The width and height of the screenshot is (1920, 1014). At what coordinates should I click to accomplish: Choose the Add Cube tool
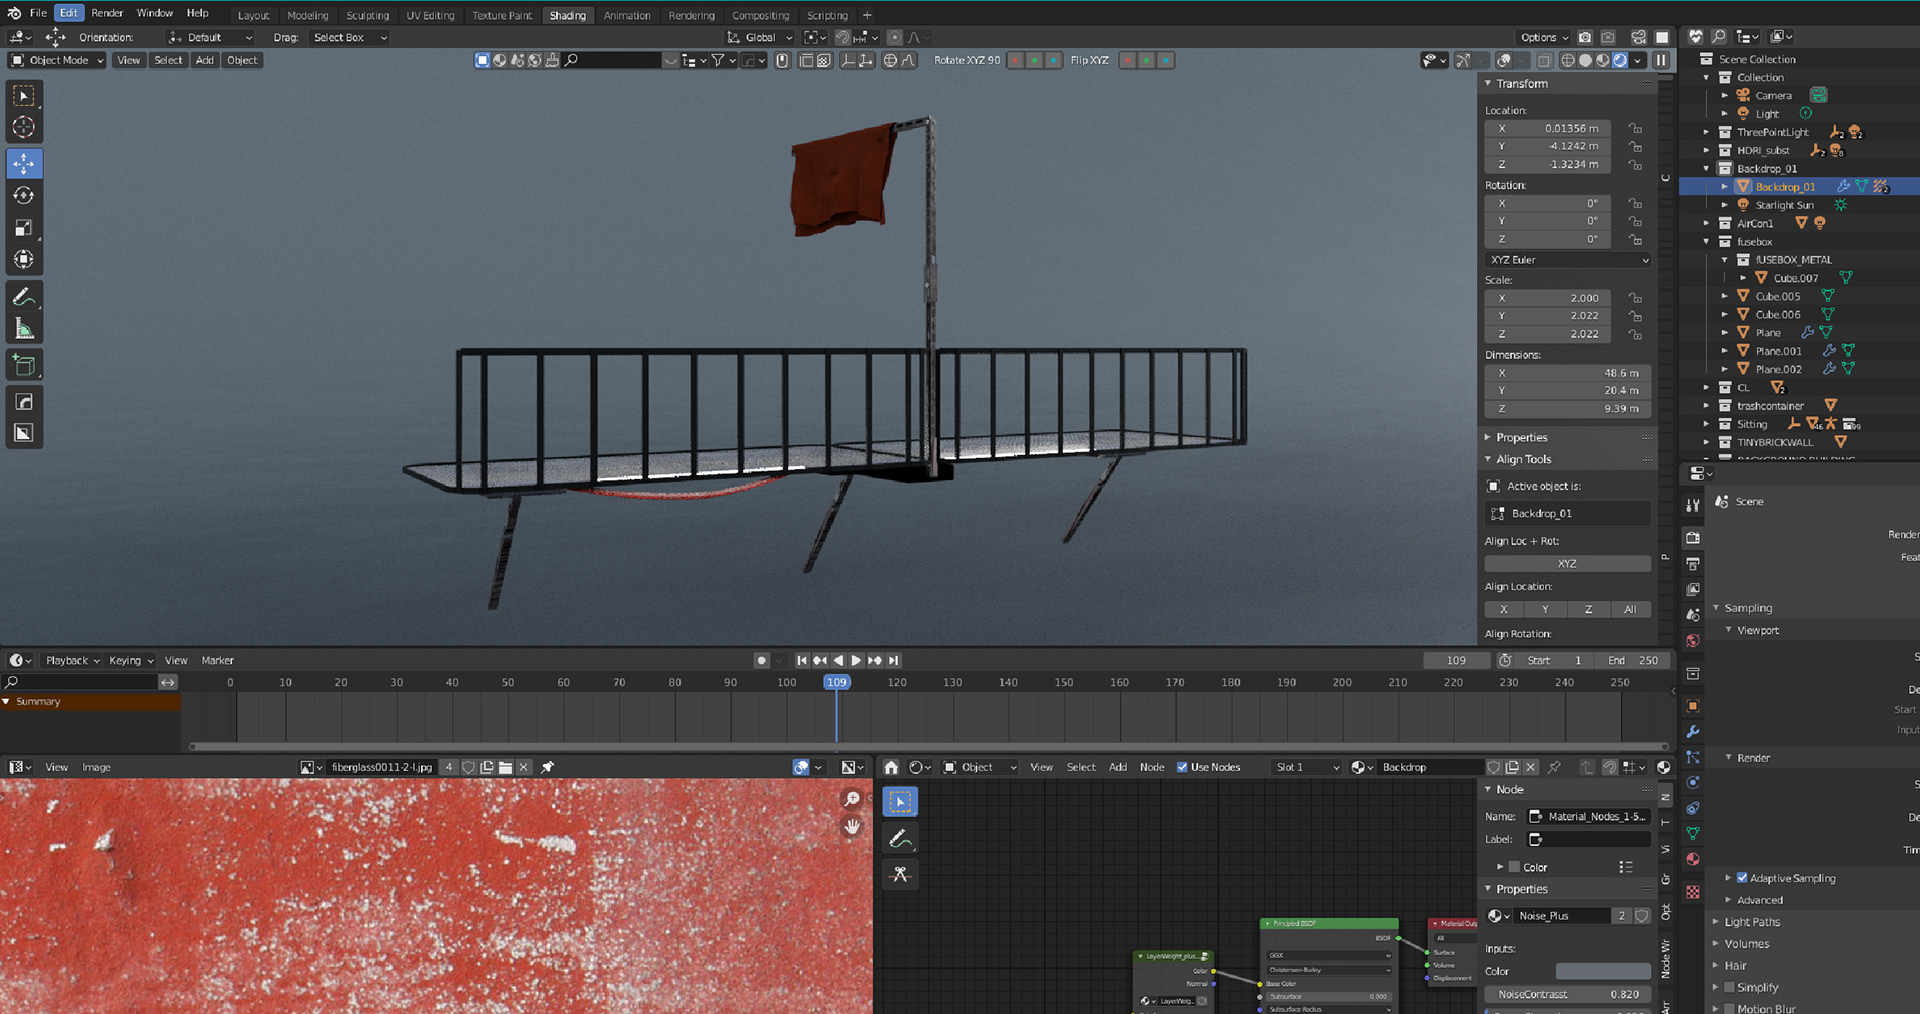coord(24,365)
